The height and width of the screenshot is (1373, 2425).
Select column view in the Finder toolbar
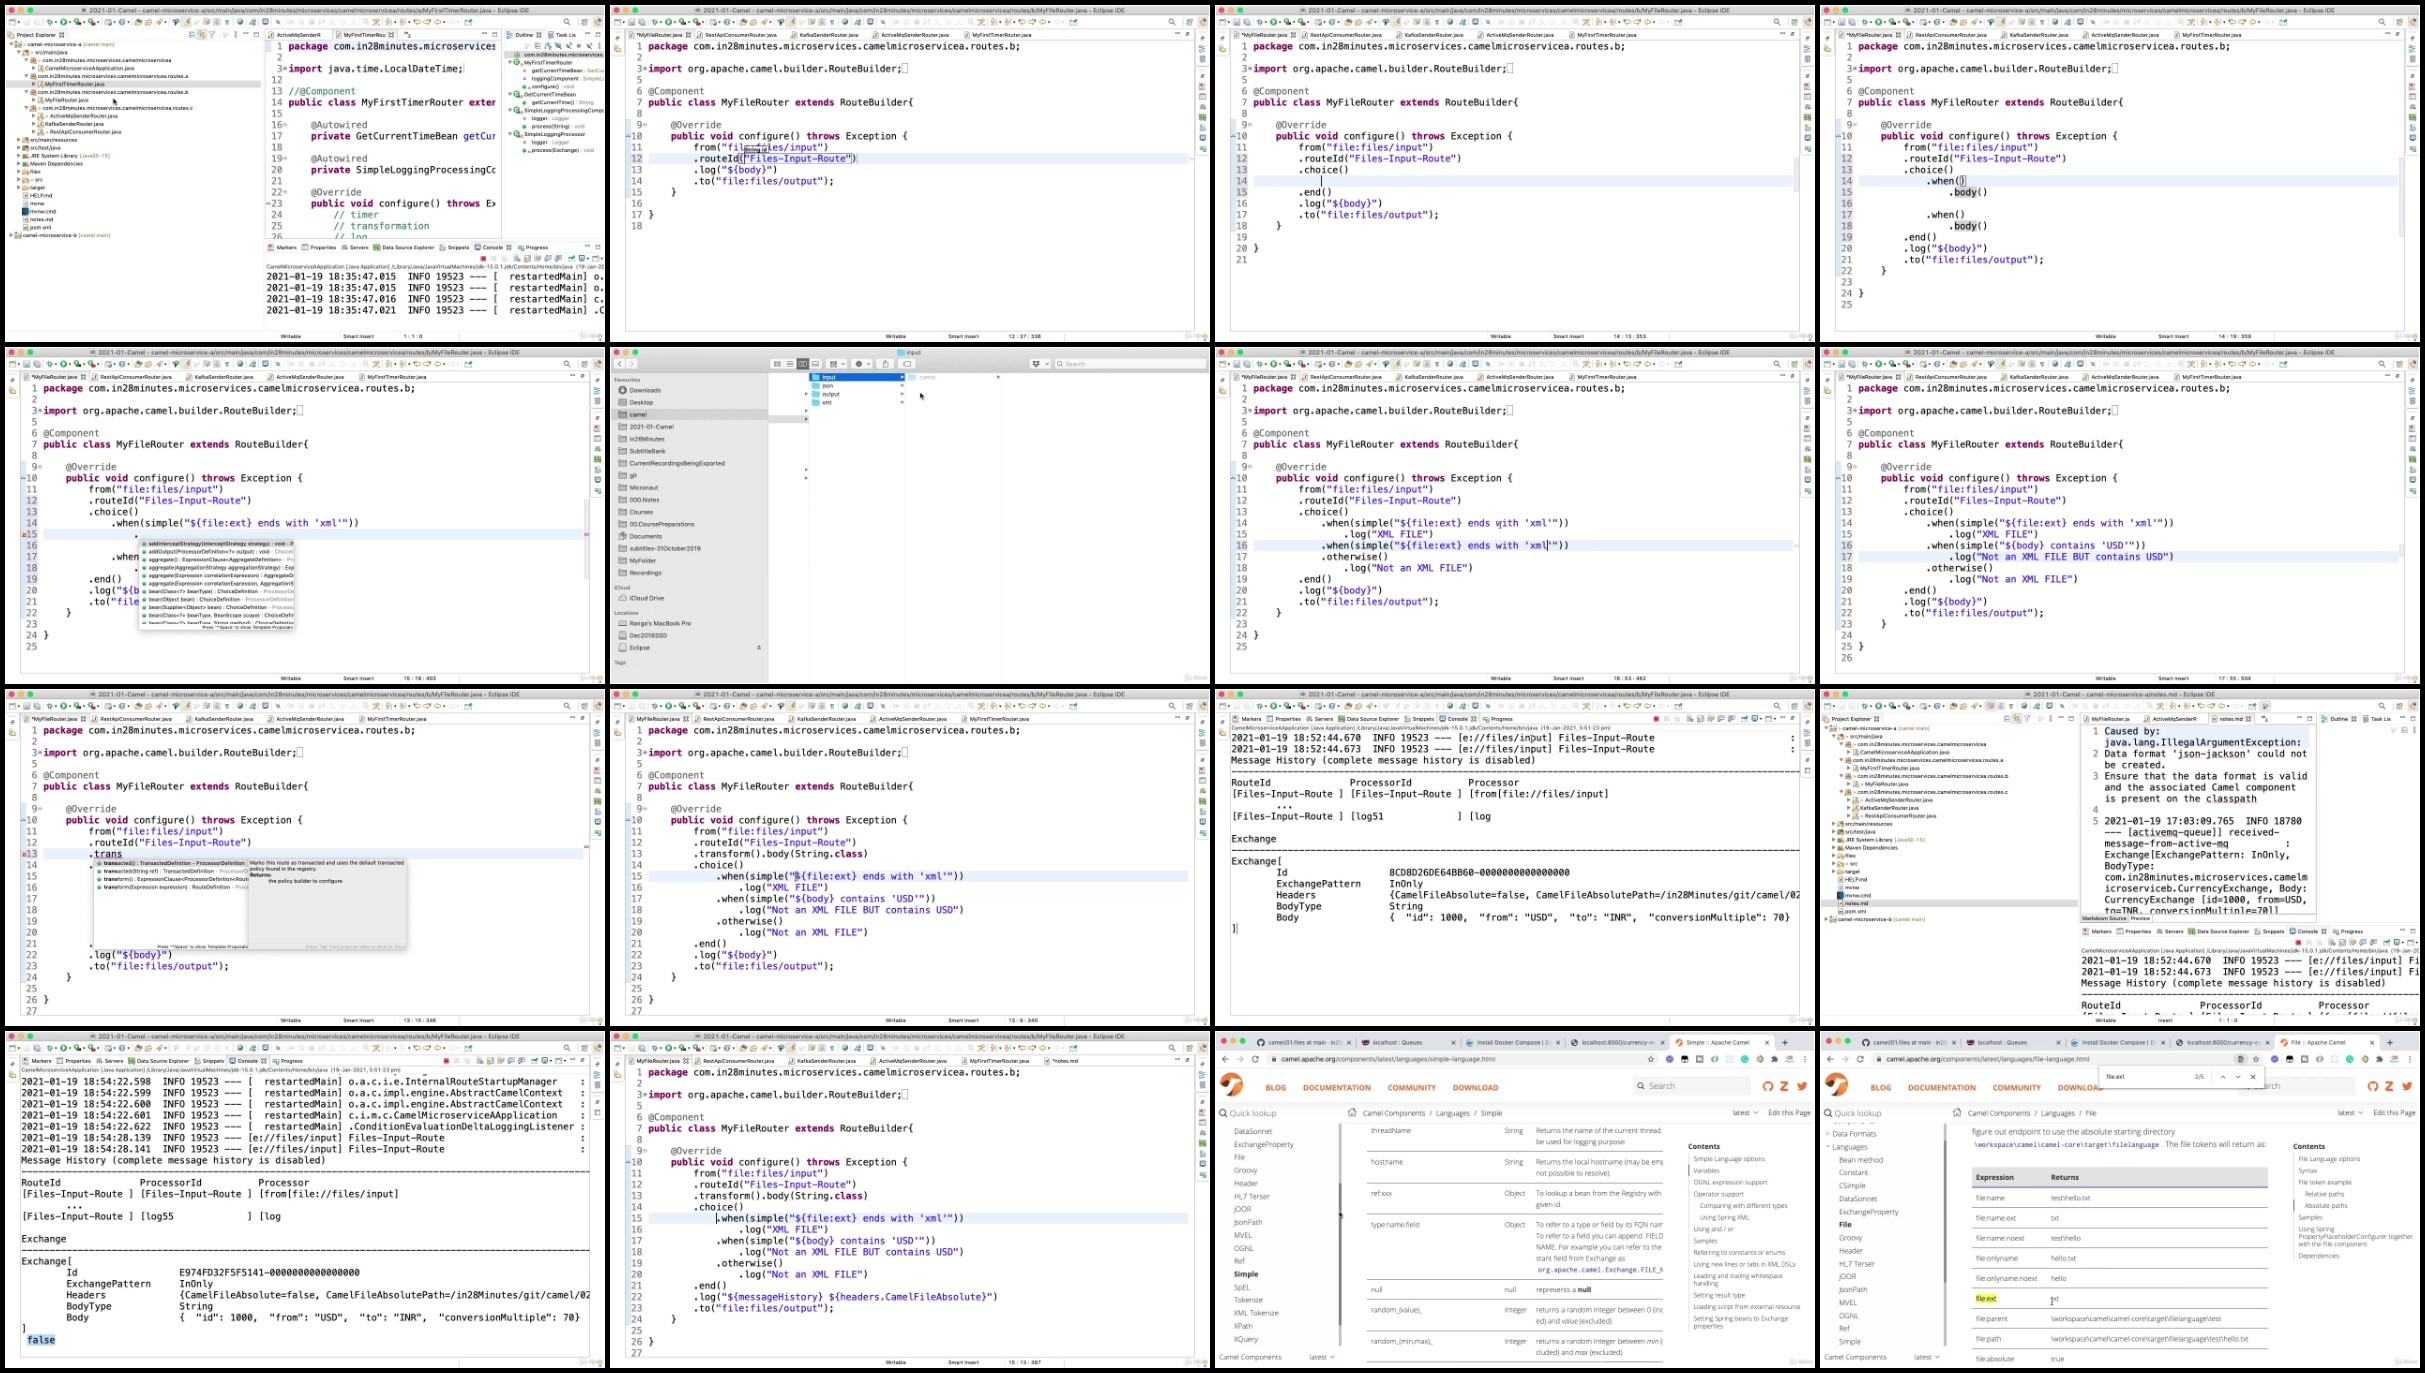point(803,364)
